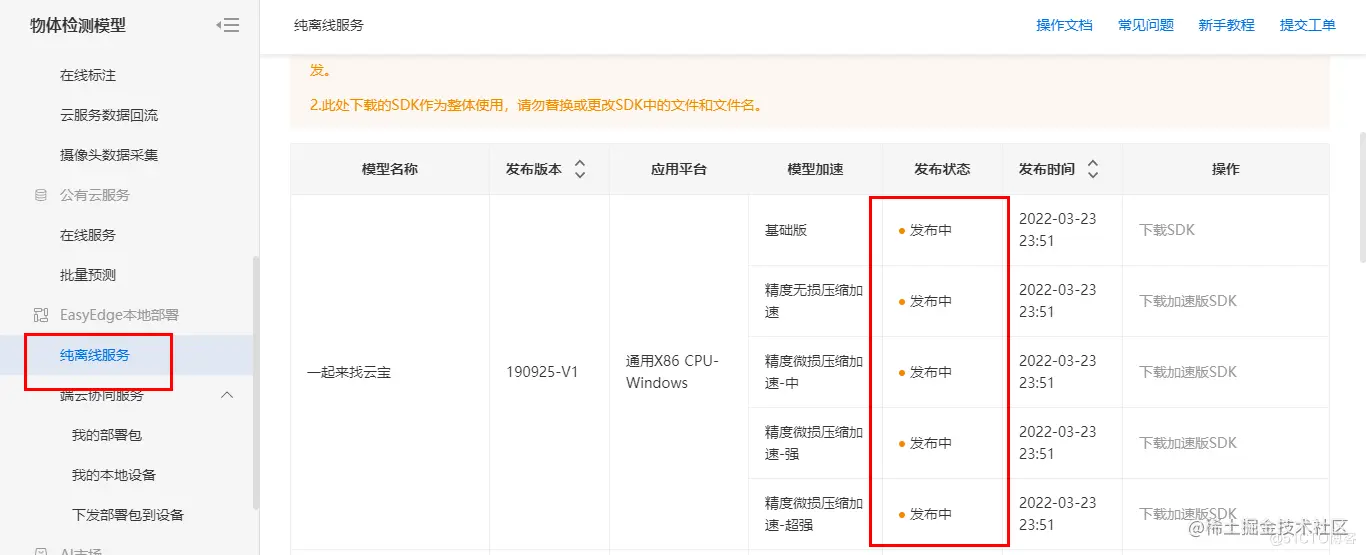Click 发布中 status in 精度微损压缩加速-中 row

tap(931, 372)
